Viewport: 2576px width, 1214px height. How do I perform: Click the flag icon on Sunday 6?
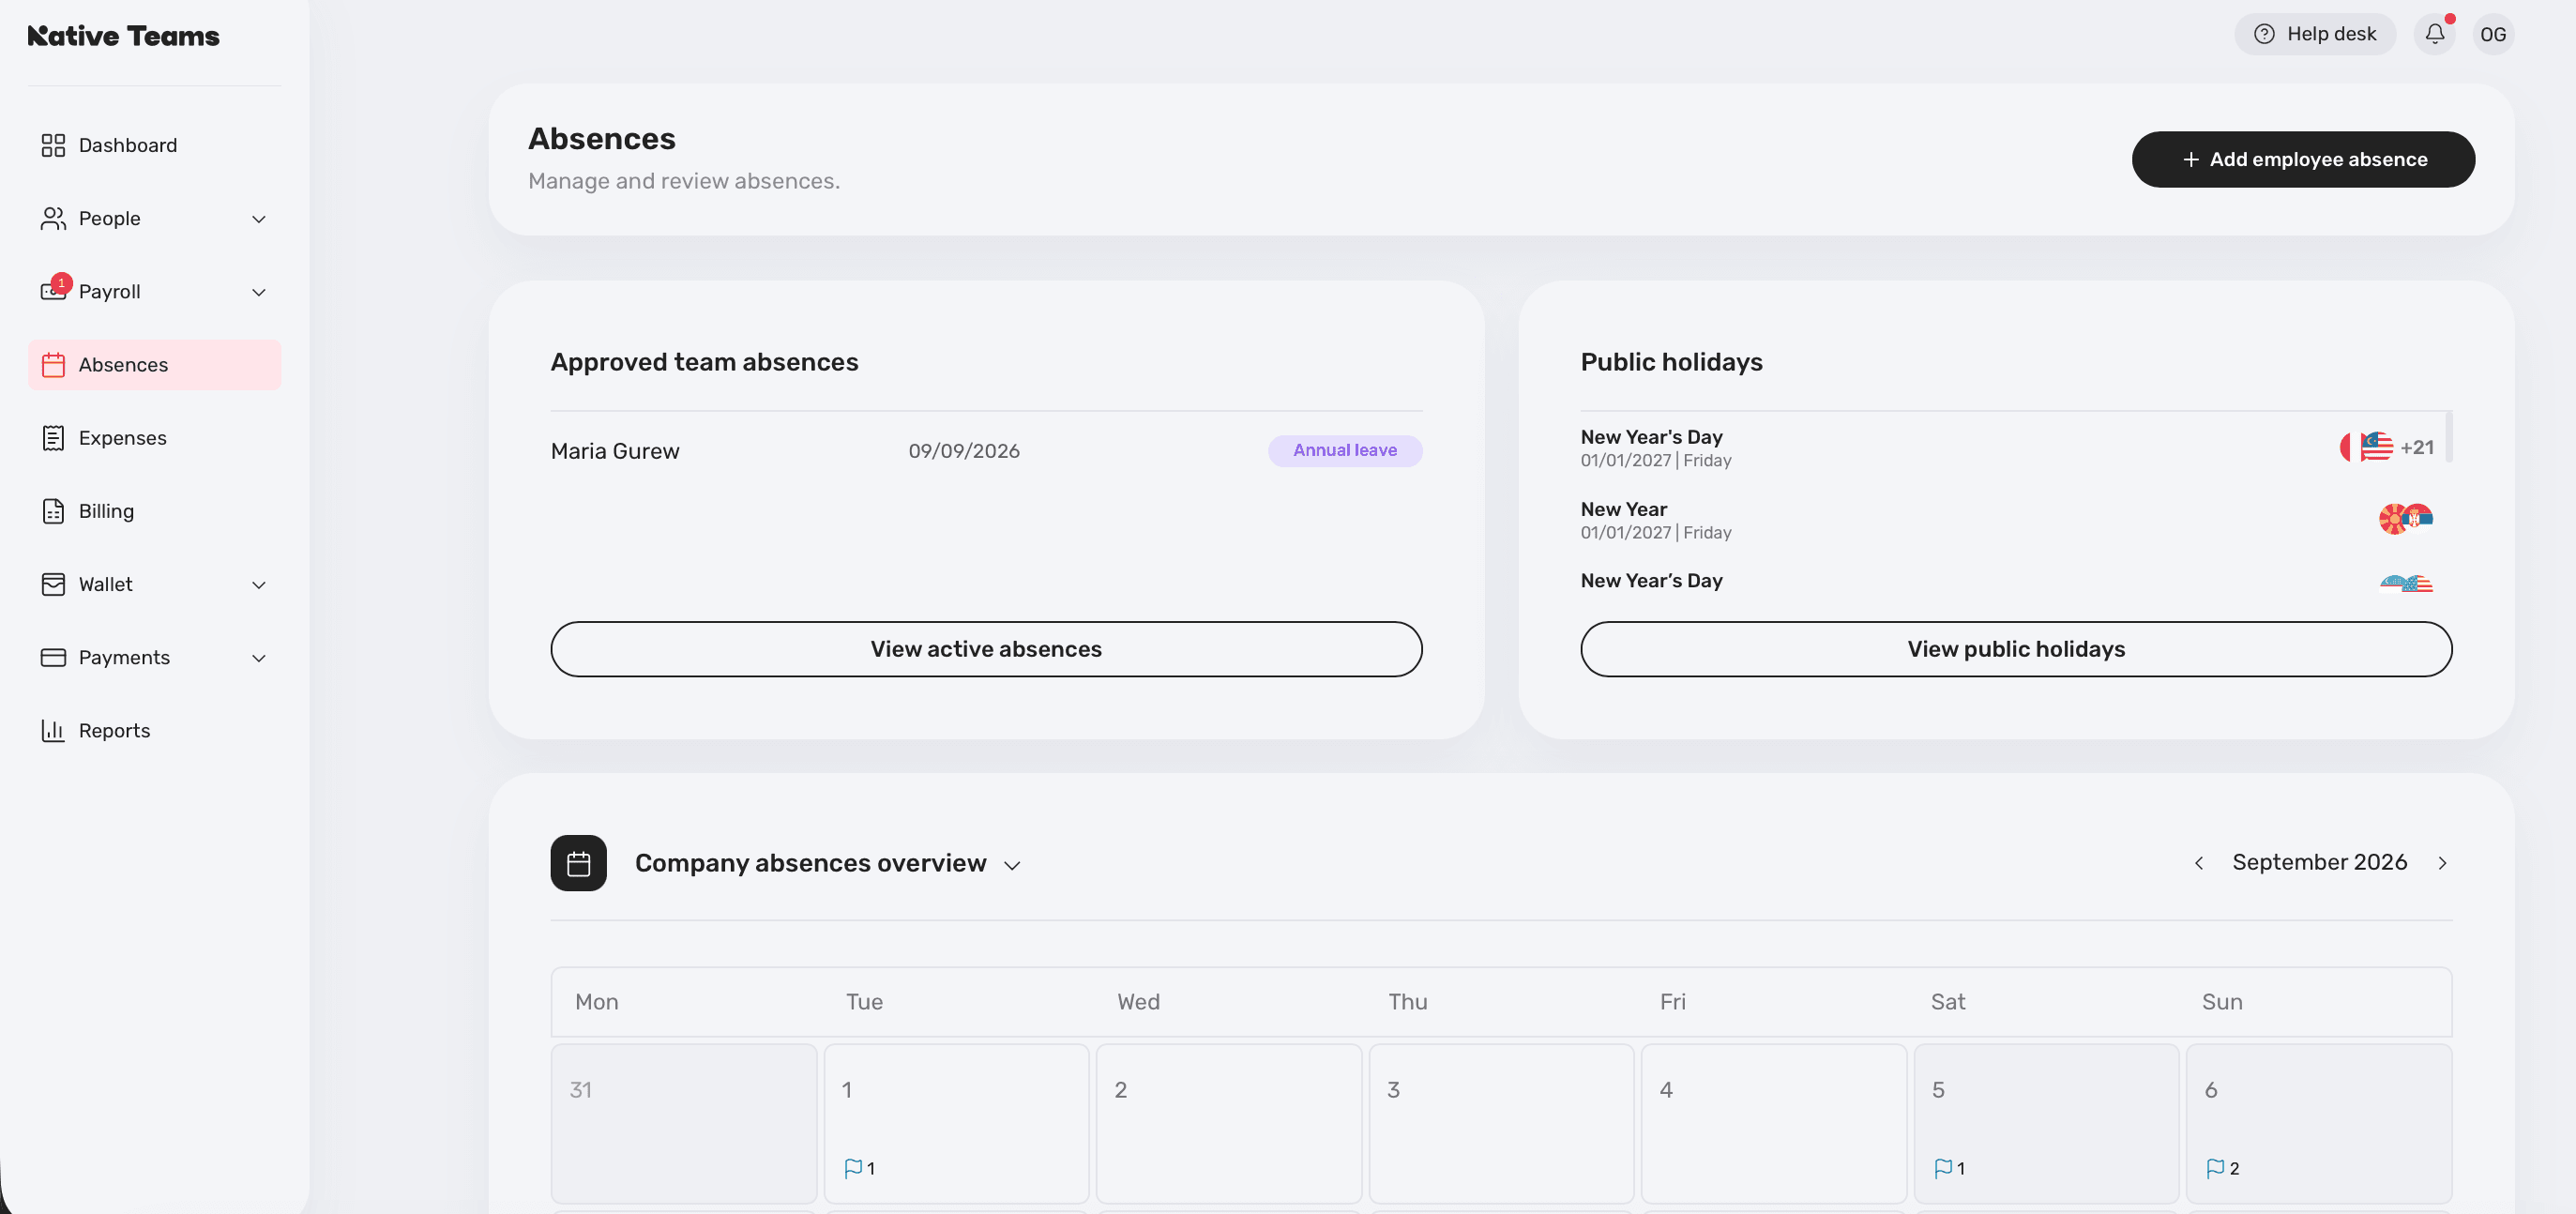pos(2215,1168)
